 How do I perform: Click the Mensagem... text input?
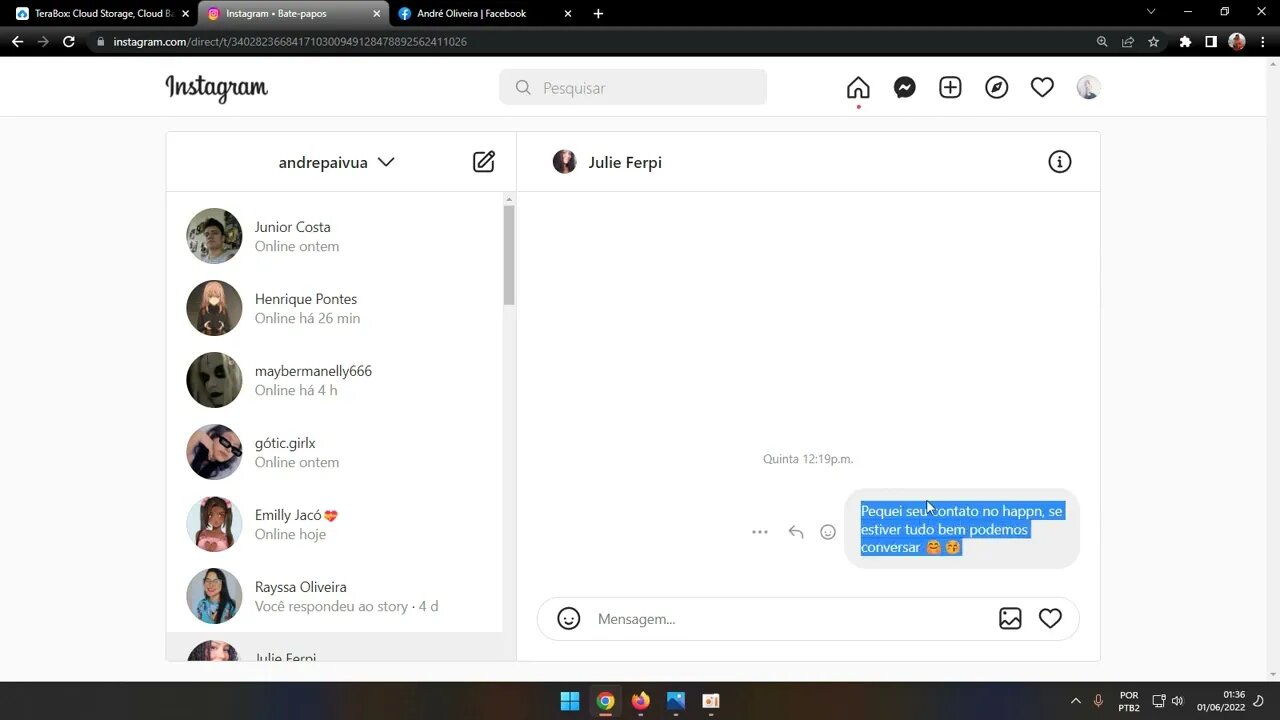[x=790, y=619]
